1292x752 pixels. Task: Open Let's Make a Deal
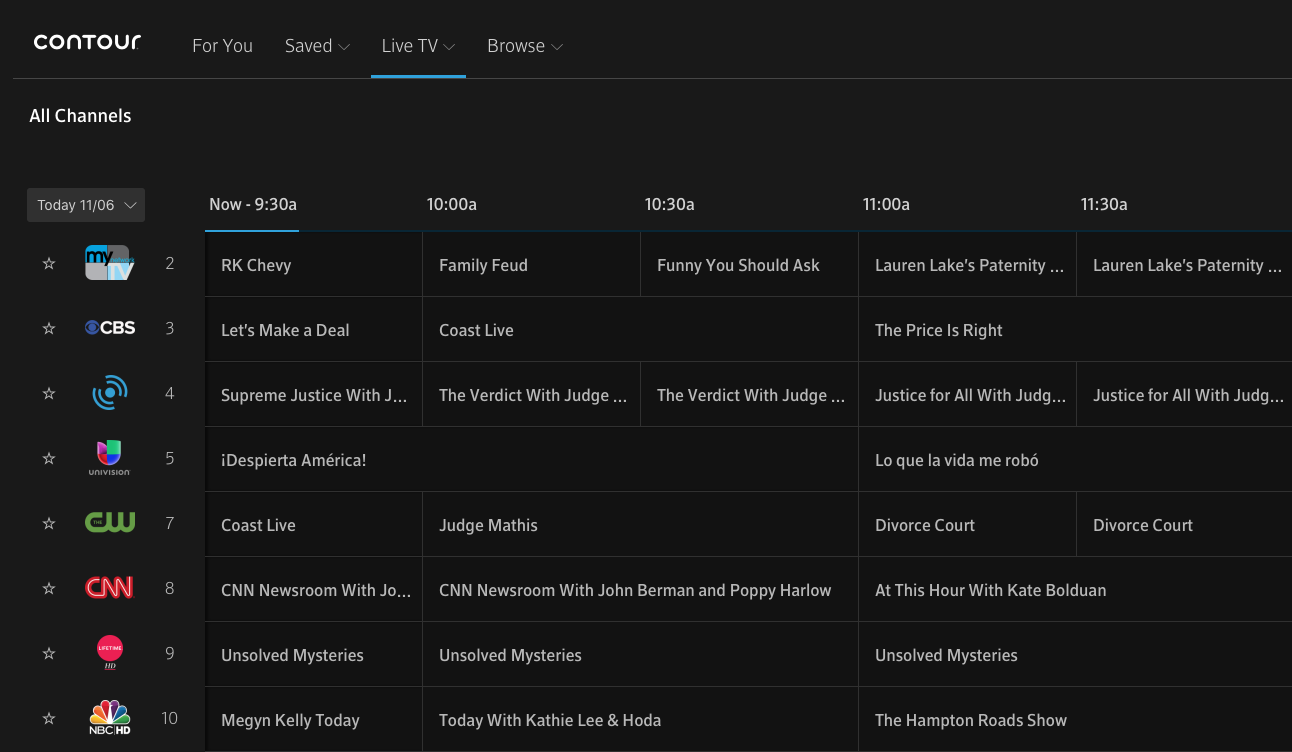tap(314, 330)
